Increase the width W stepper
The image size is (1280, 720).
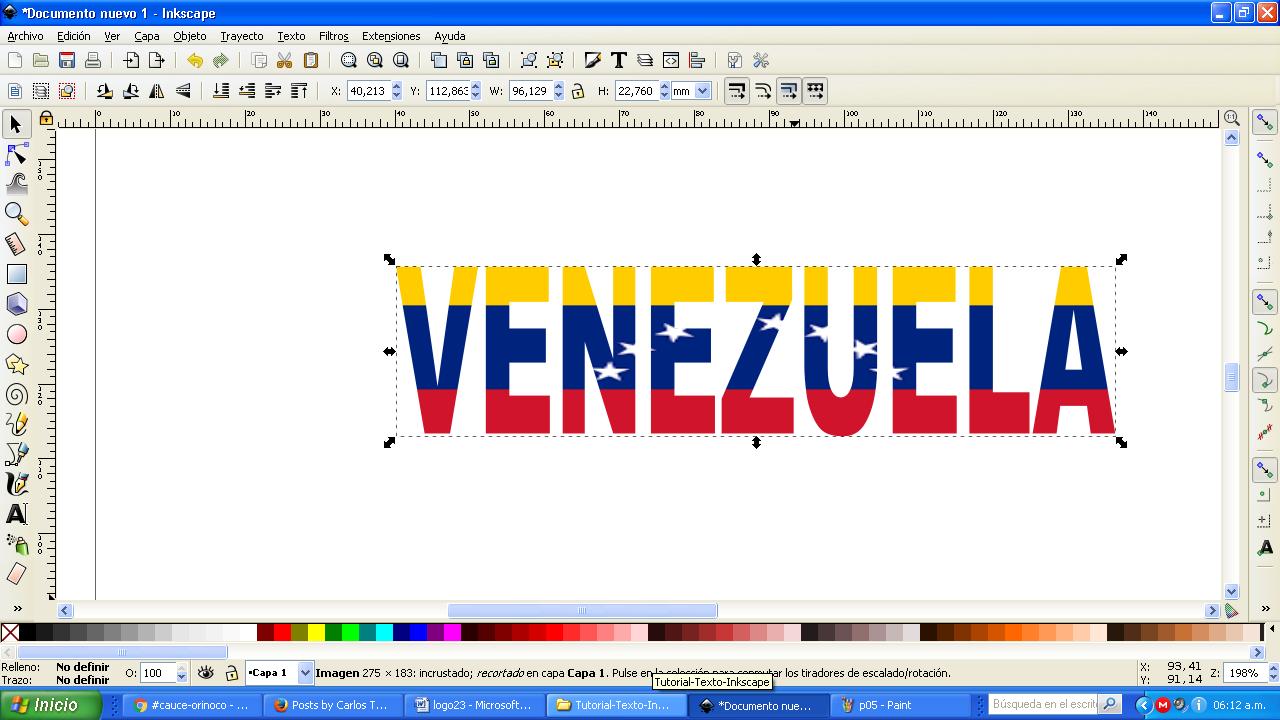tap(558, 86)
